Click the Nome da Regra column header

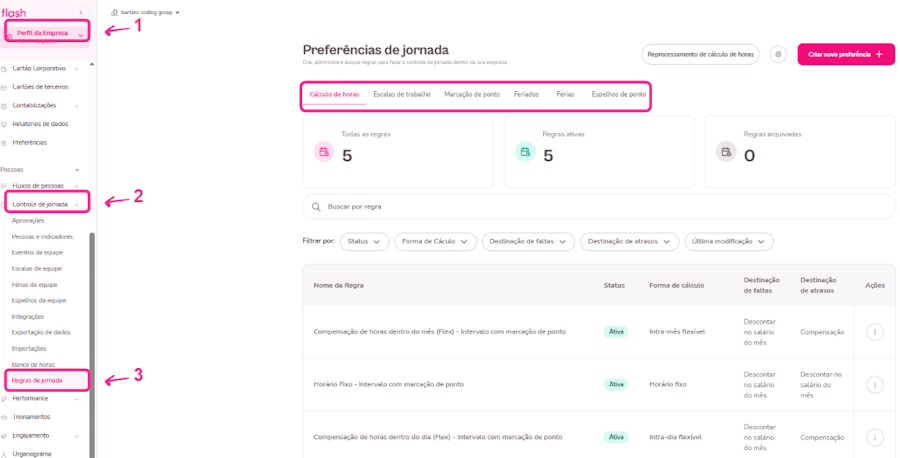[338, 285]
